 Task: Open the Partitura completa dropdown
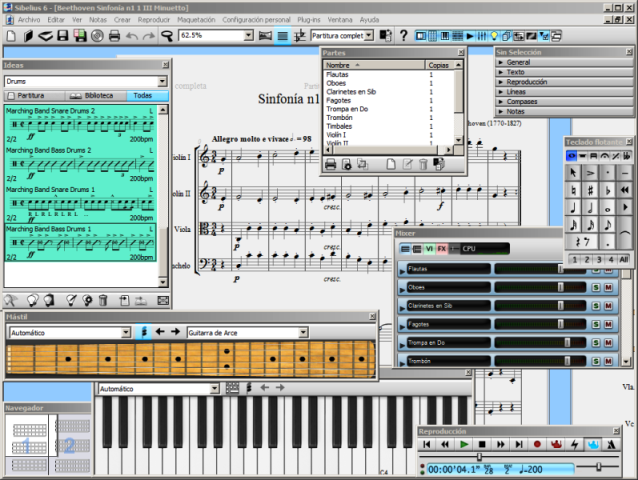(369, 36)
